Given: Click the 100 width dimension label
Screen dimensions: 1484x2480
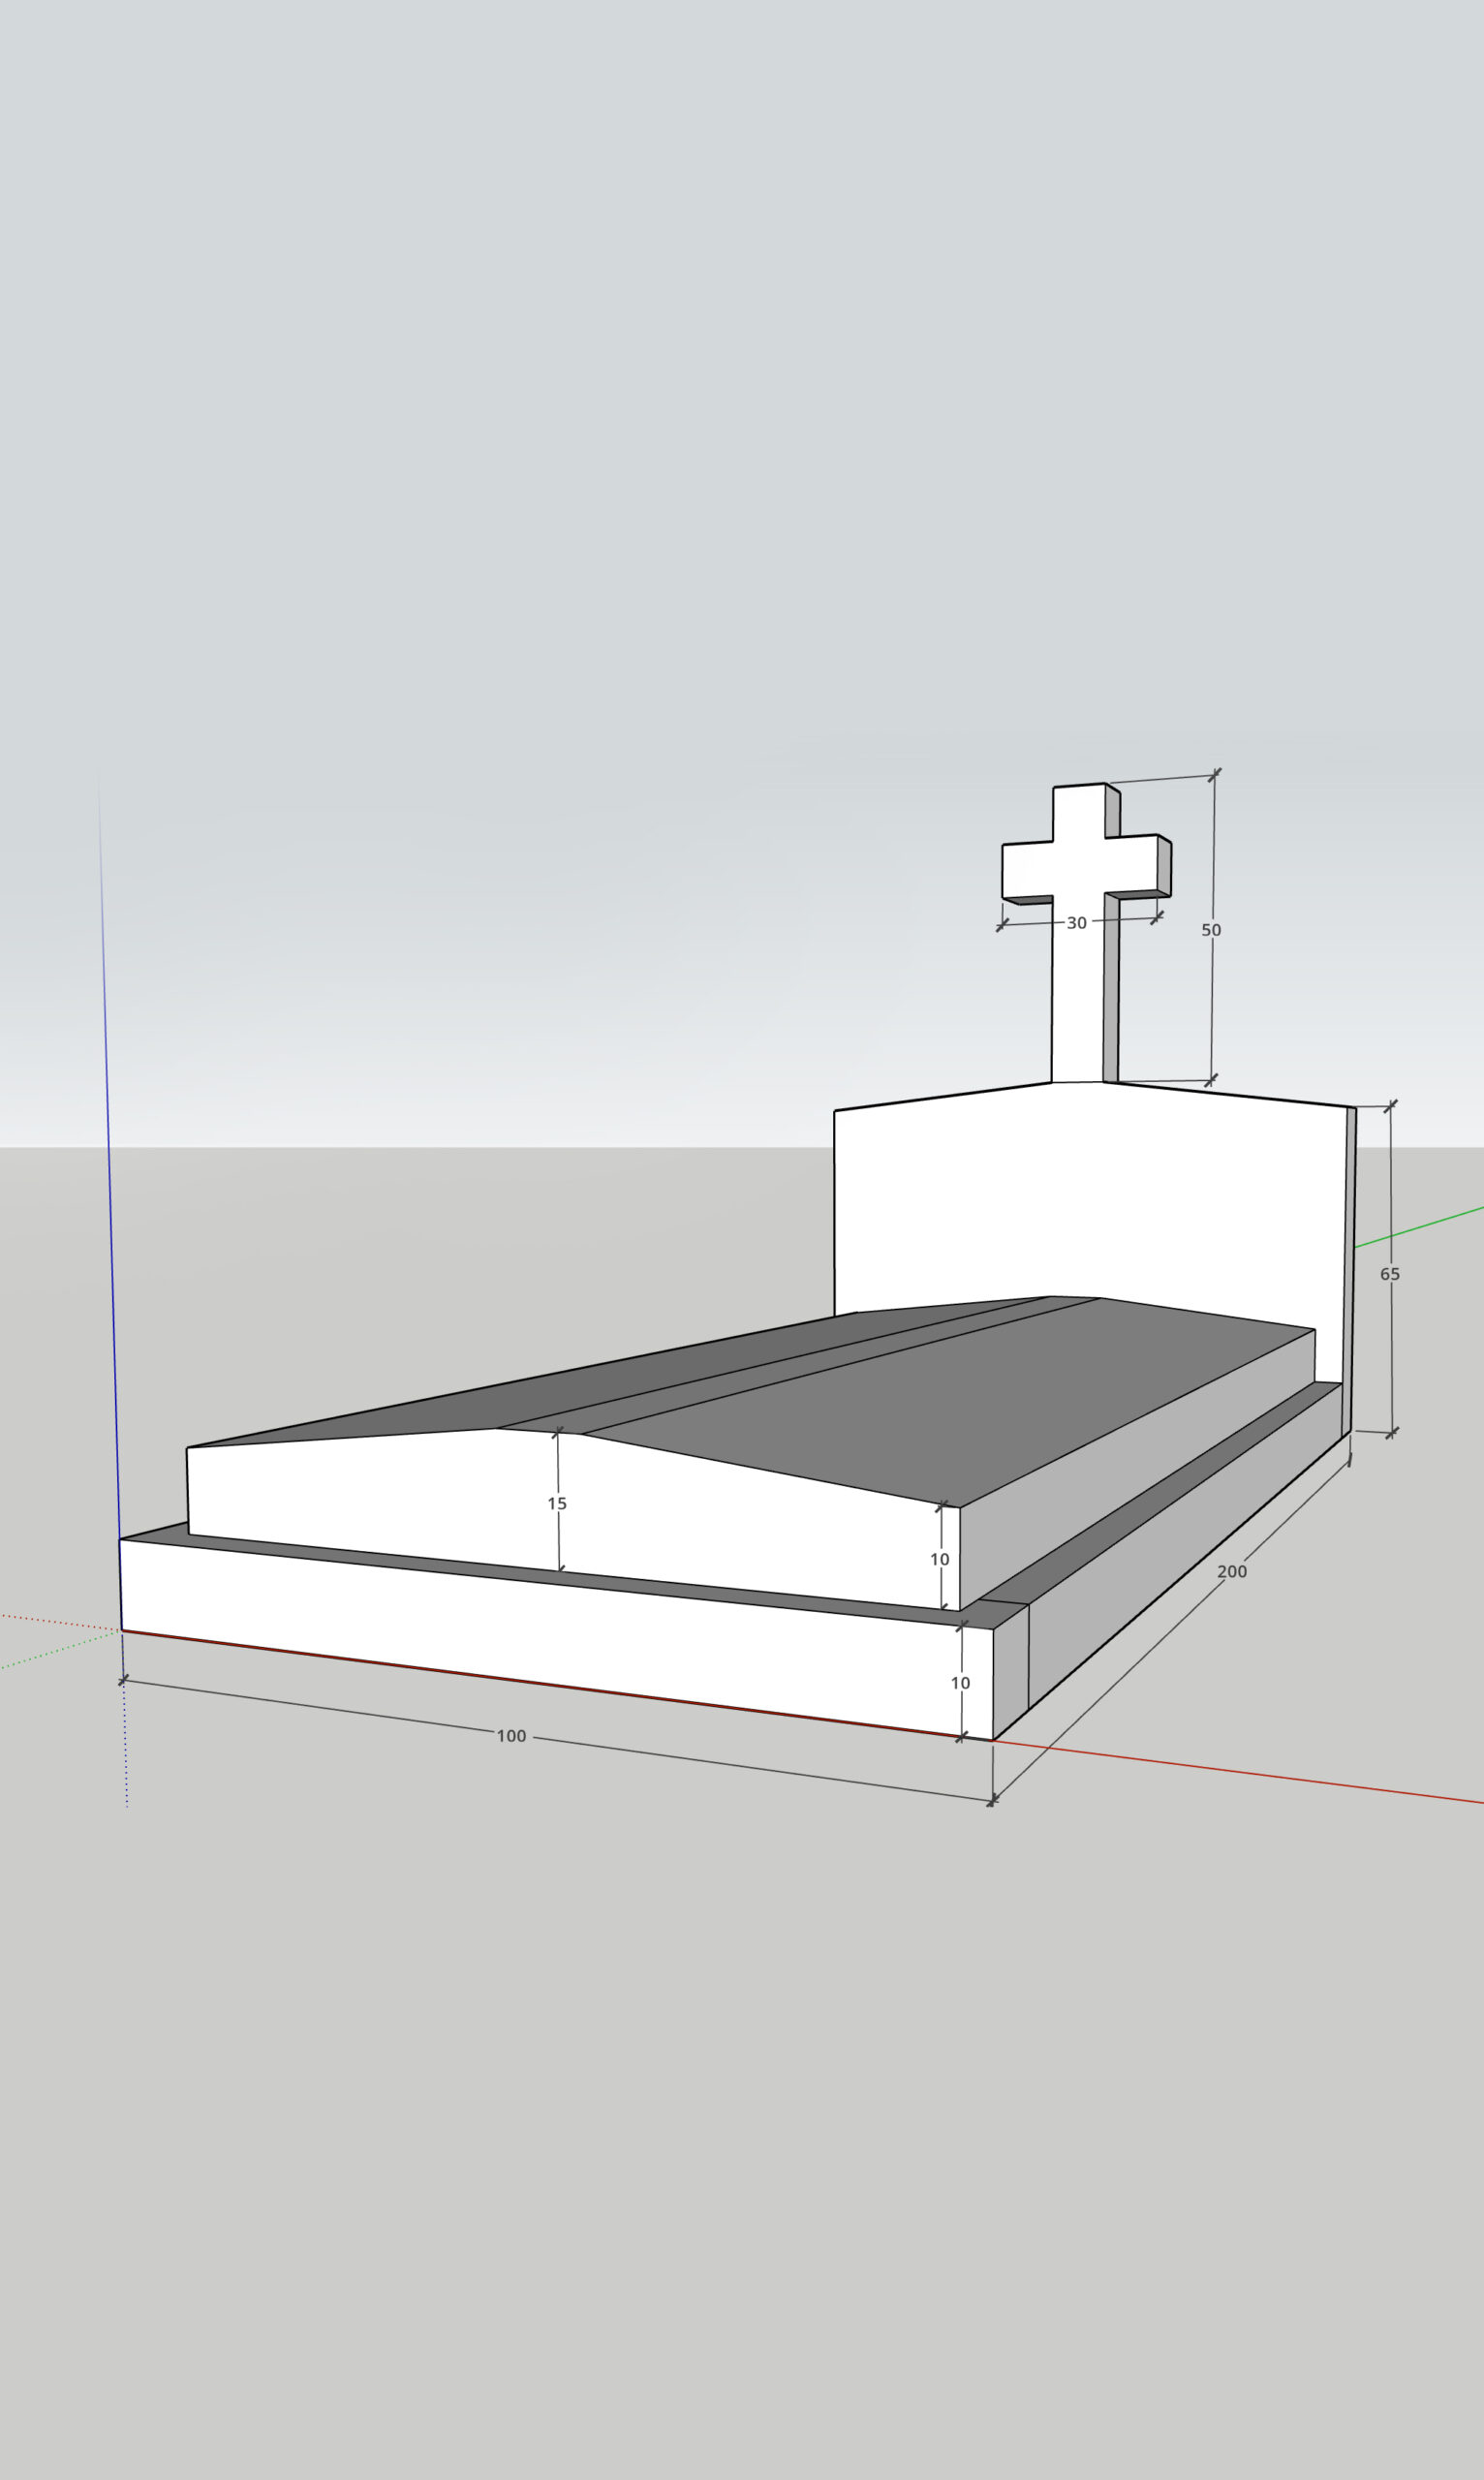Looking at the screenshot, I should click(x=511, y=1736).
